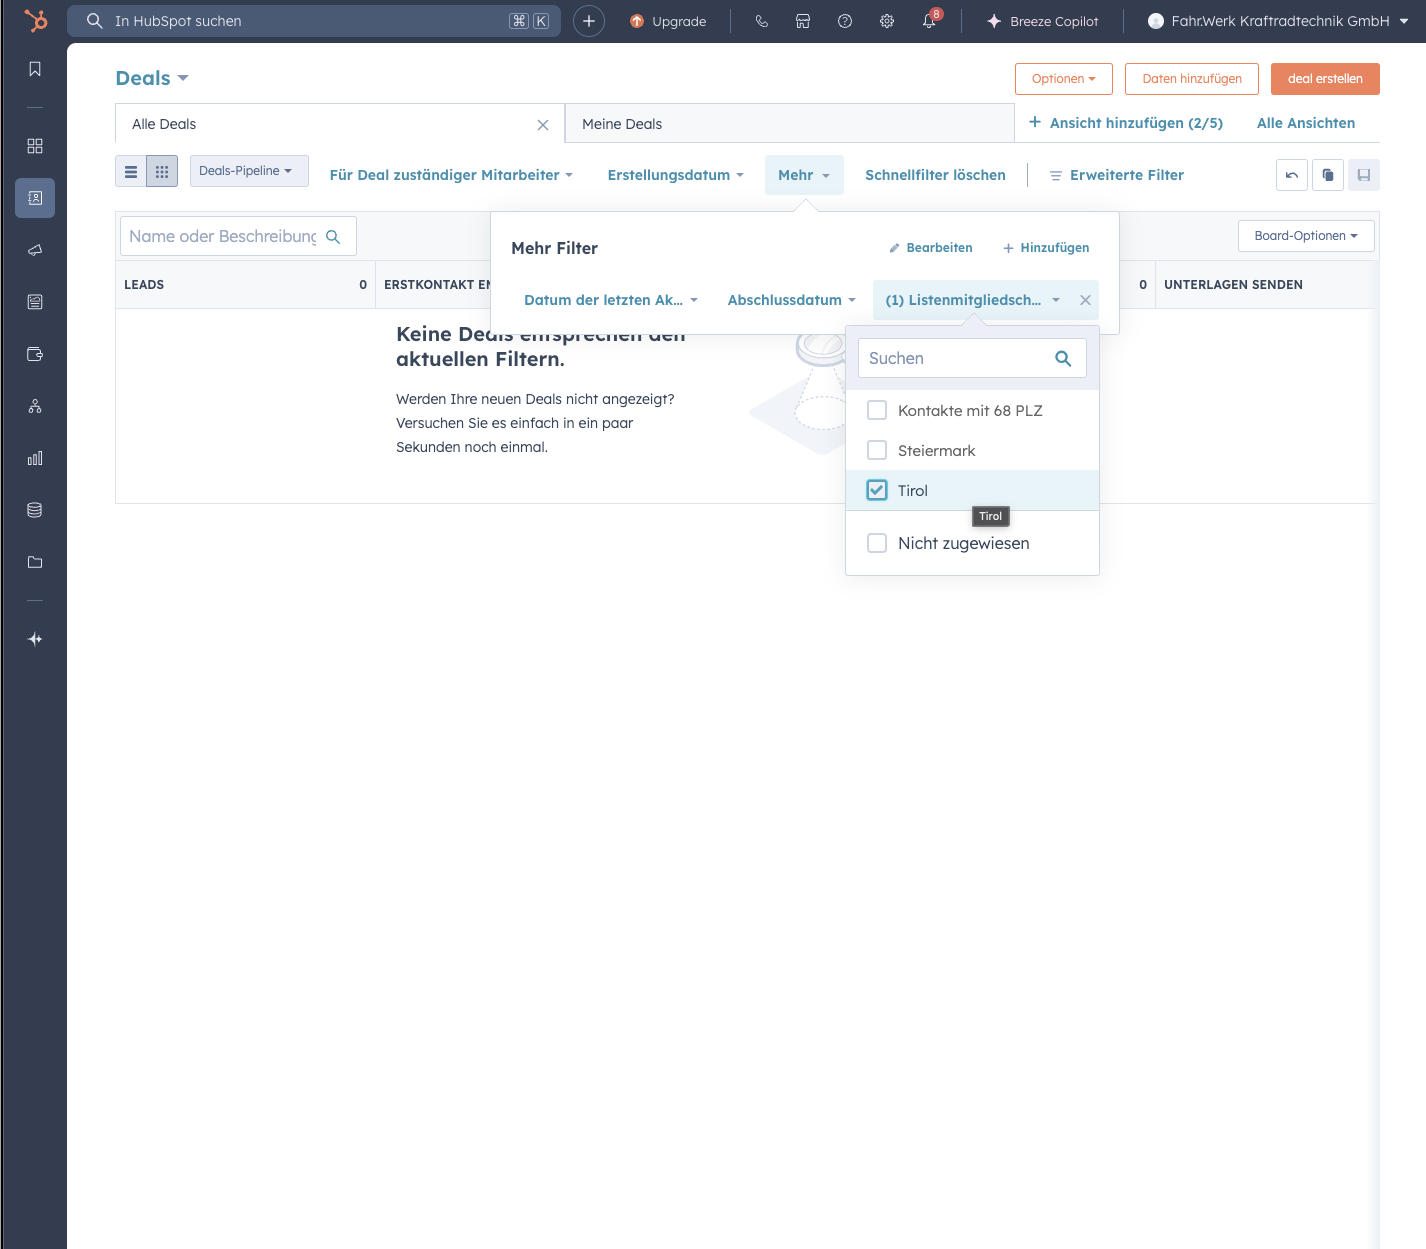This screenshot has height=1249, width=1426.
Task: Select the CRM contacts icon in the sidebar
Action: pyautogui.click(x=34, y=198)
